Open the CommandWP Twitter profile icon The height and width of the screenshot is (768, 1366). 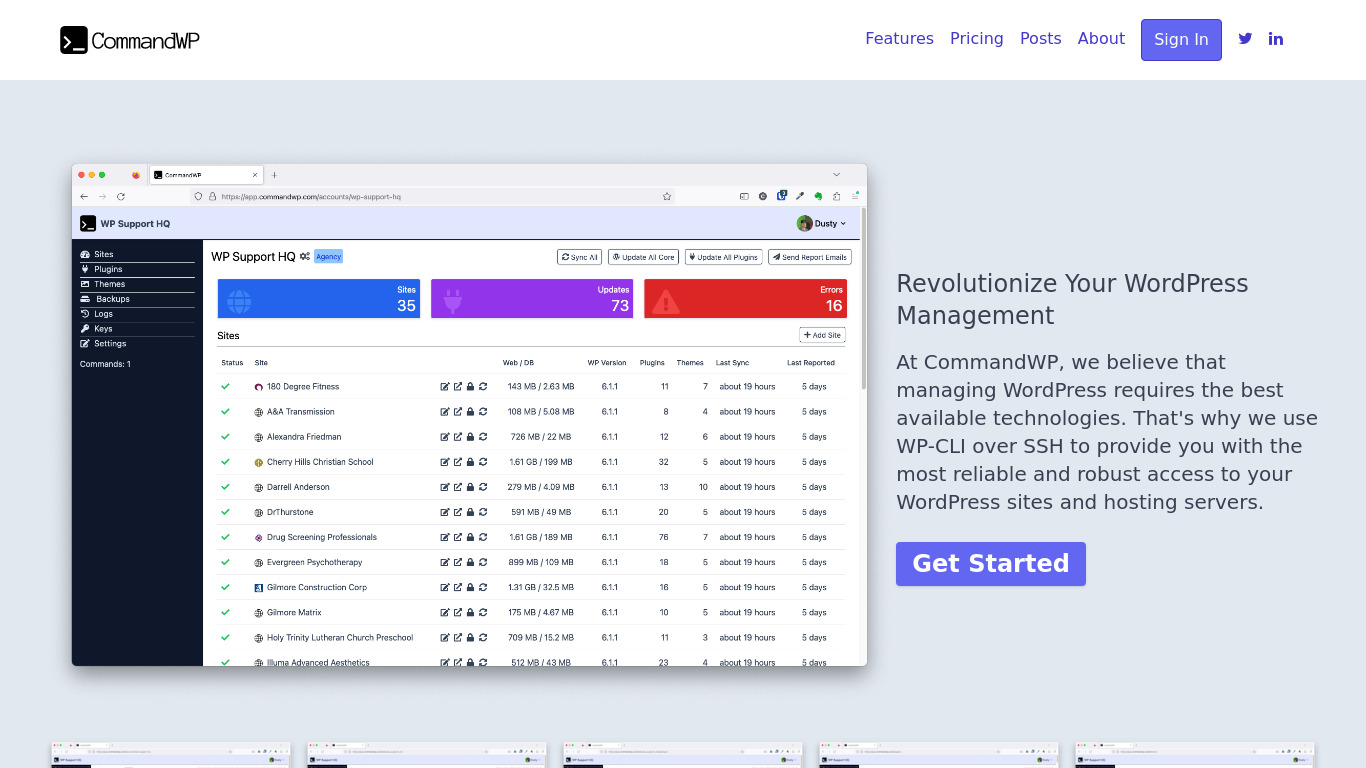click(x=1245, y=39)
